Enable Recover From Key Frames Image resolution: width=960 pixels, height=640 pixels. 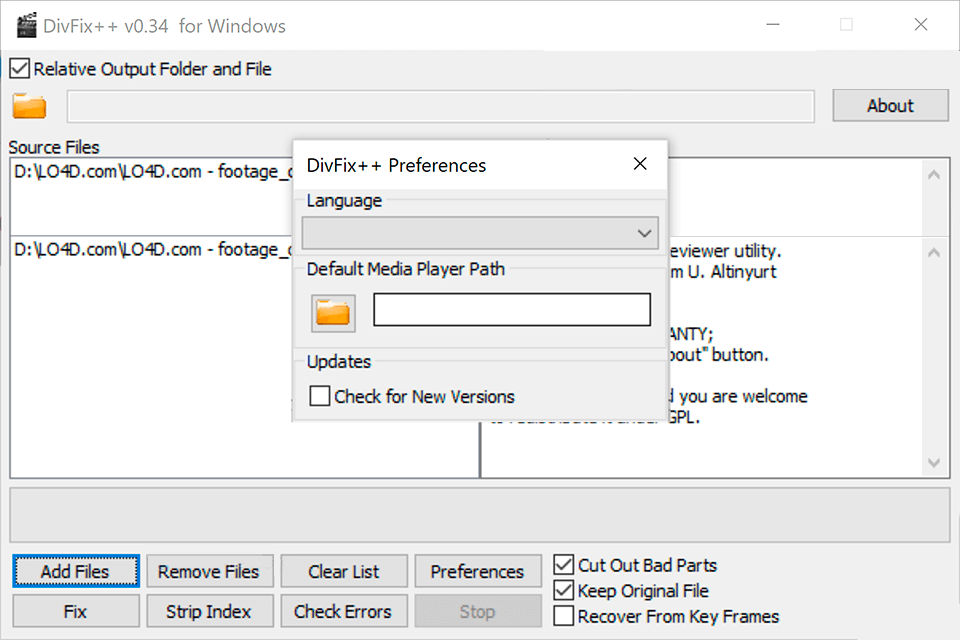coord(565,617)
